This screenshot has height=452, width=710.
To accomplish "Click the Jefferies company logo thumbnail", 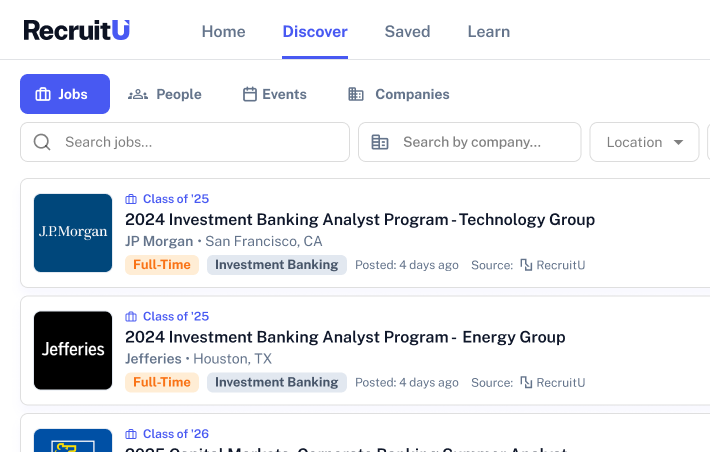I will click(73, 350).
